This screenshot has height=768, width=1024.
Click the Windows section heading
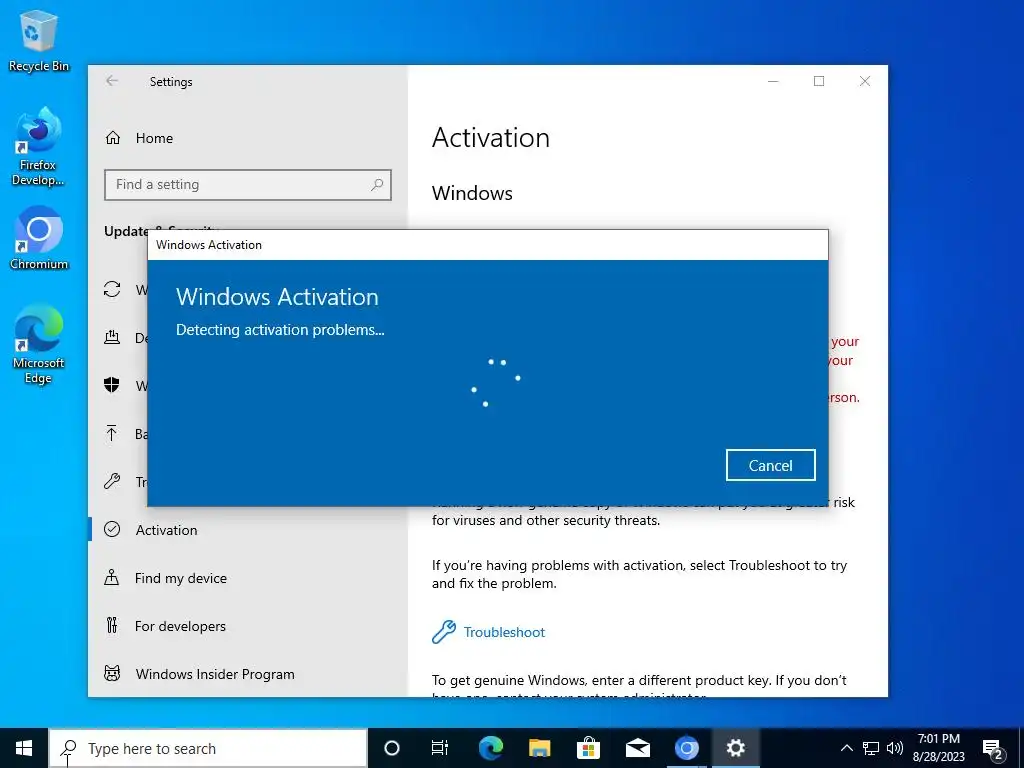click(x=472, y=193)
